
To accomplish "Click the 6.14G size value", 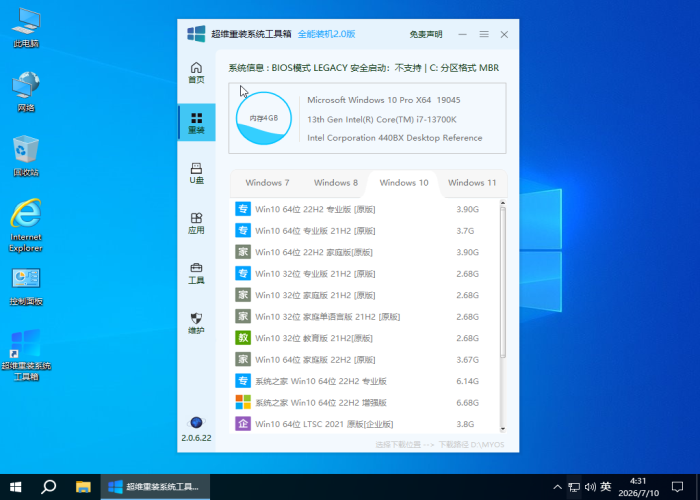I will point(467,381).
